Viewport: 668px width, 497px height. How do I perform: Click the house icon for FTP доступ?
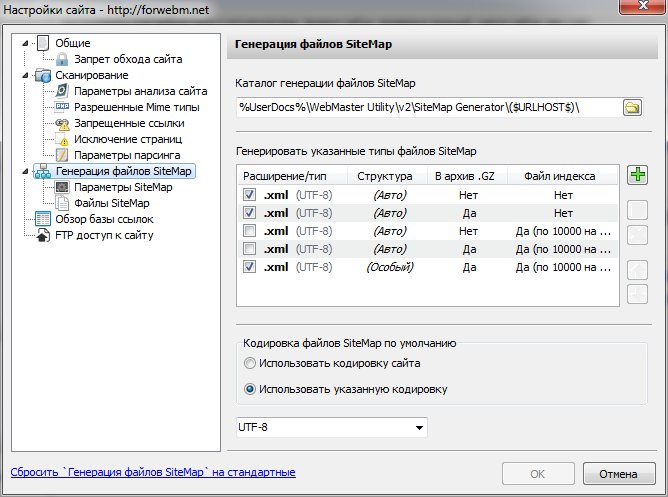point(43,235)
